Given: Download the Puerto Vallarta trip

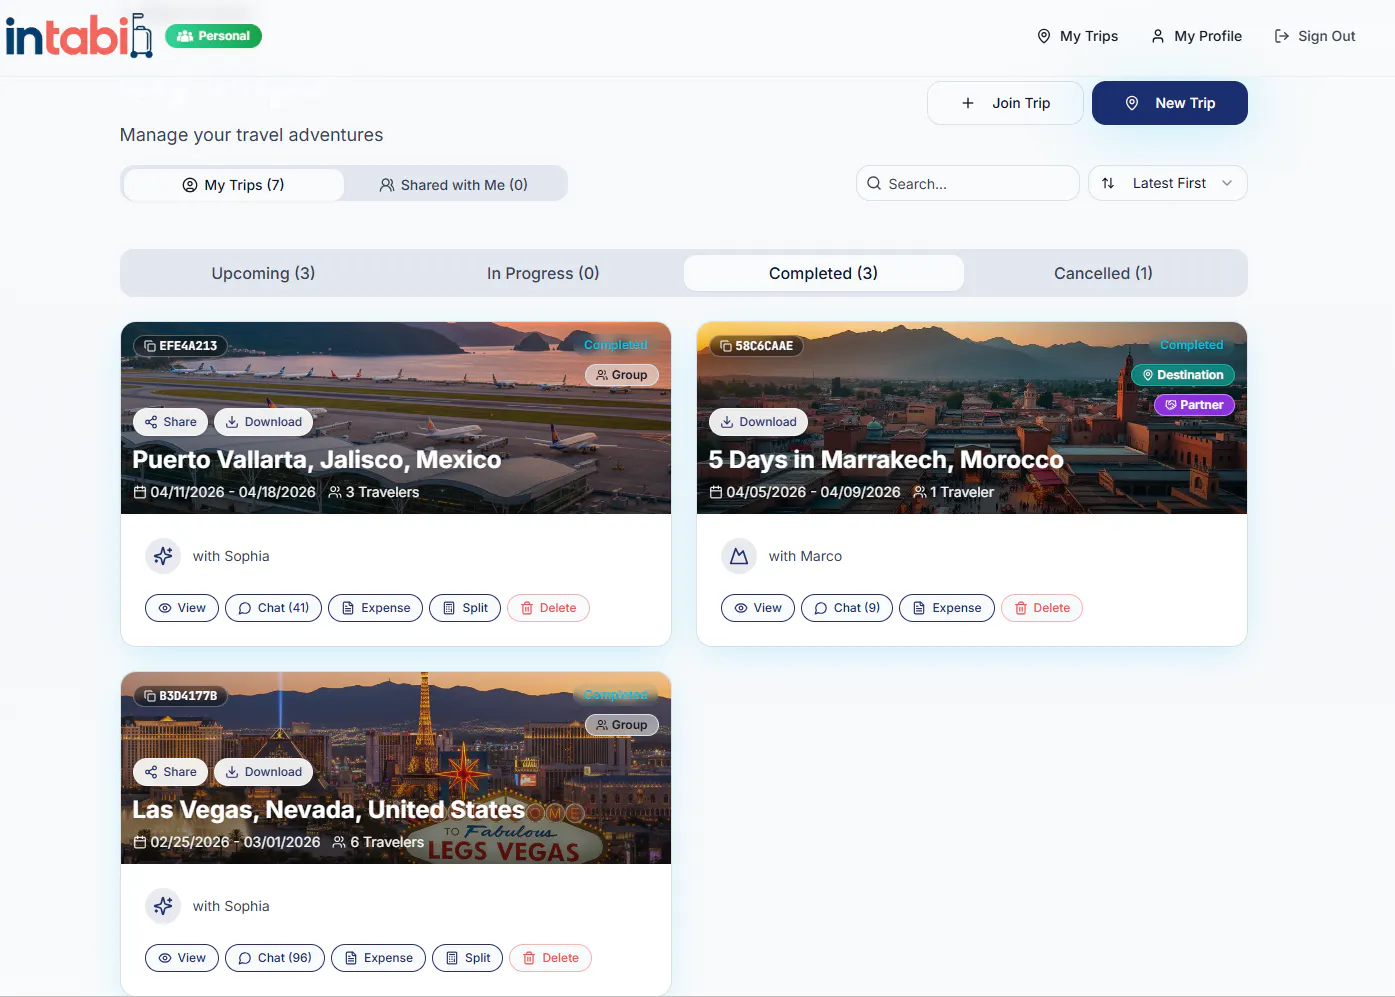Looking at the screenshot, I should (264, 422).
